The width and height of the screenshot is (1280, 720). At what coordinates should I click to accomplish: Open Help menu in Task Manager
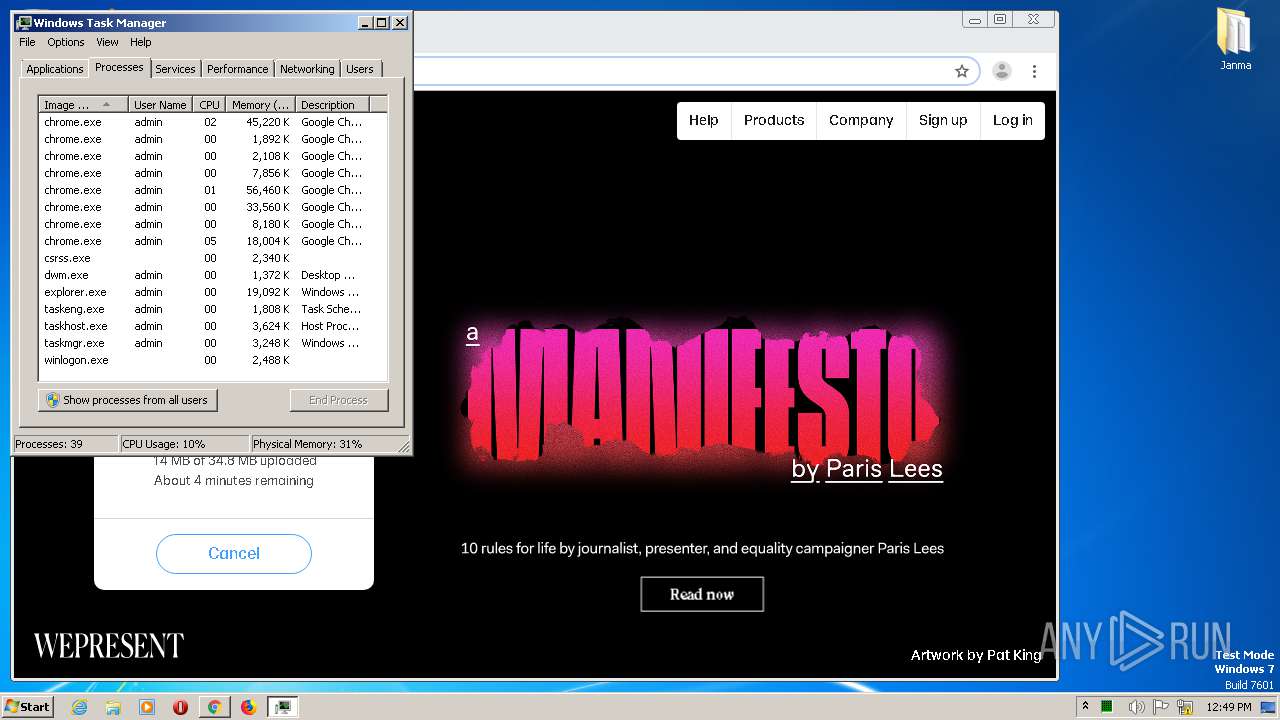tap(141, 42)
